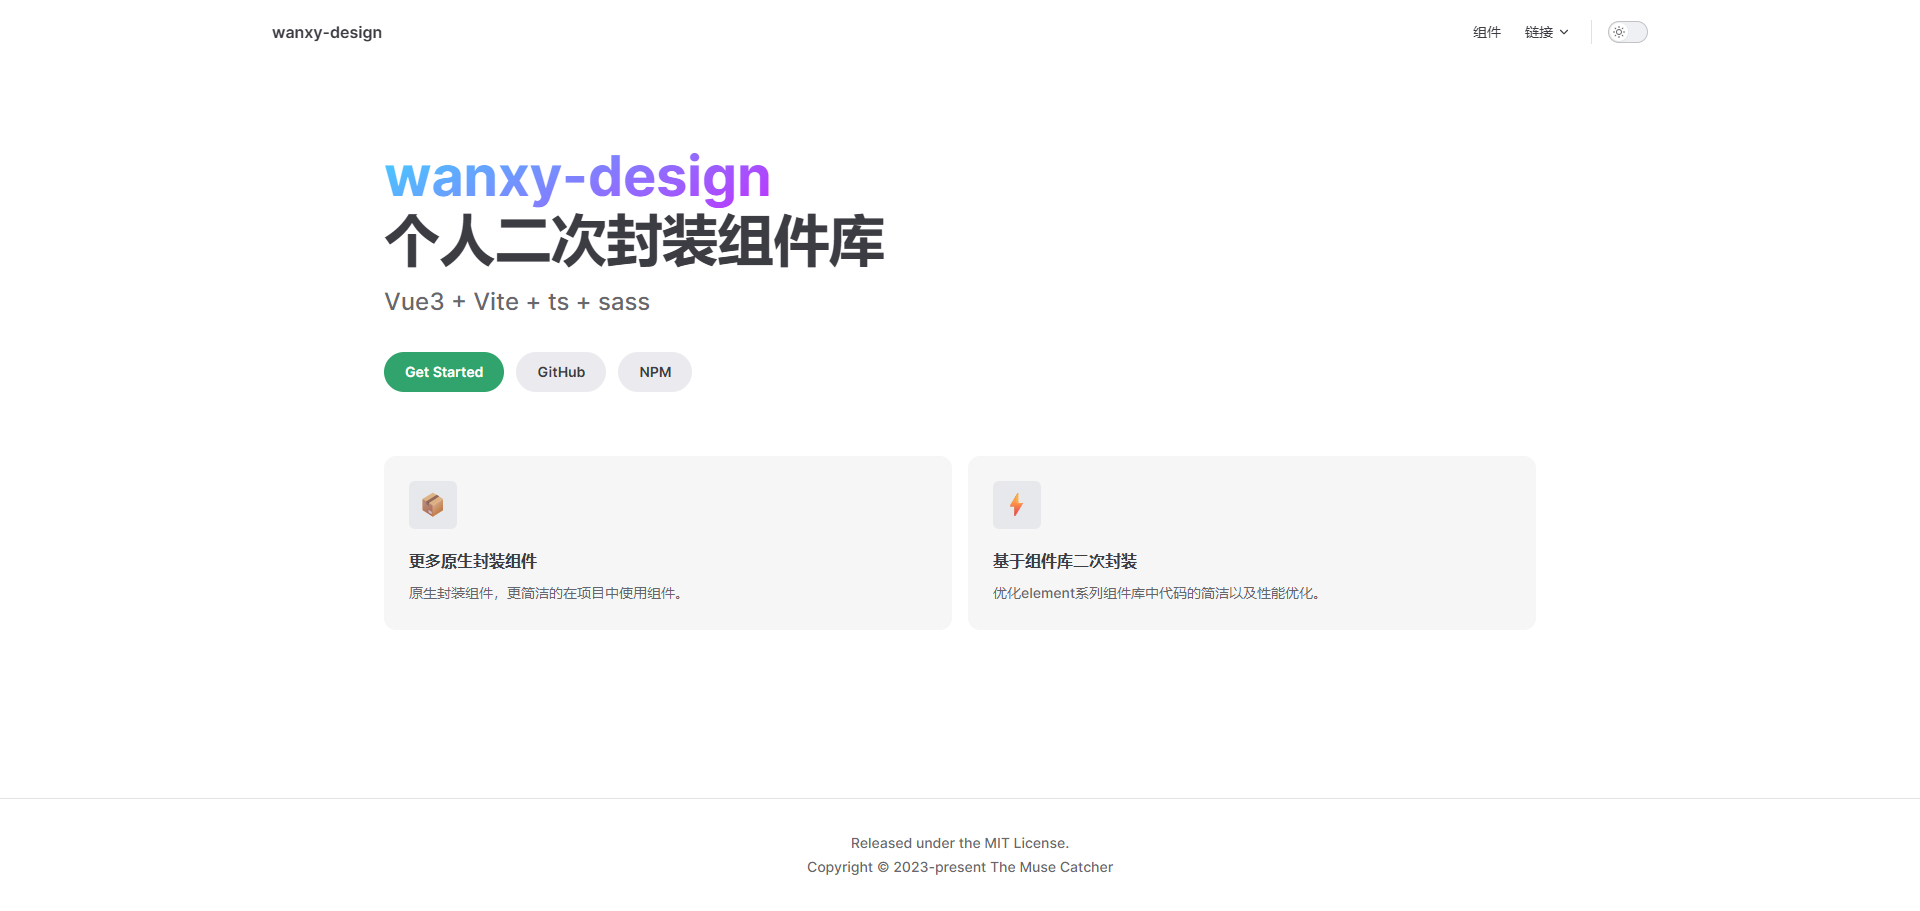Open the GitHub button link

(x=561, y=372)
